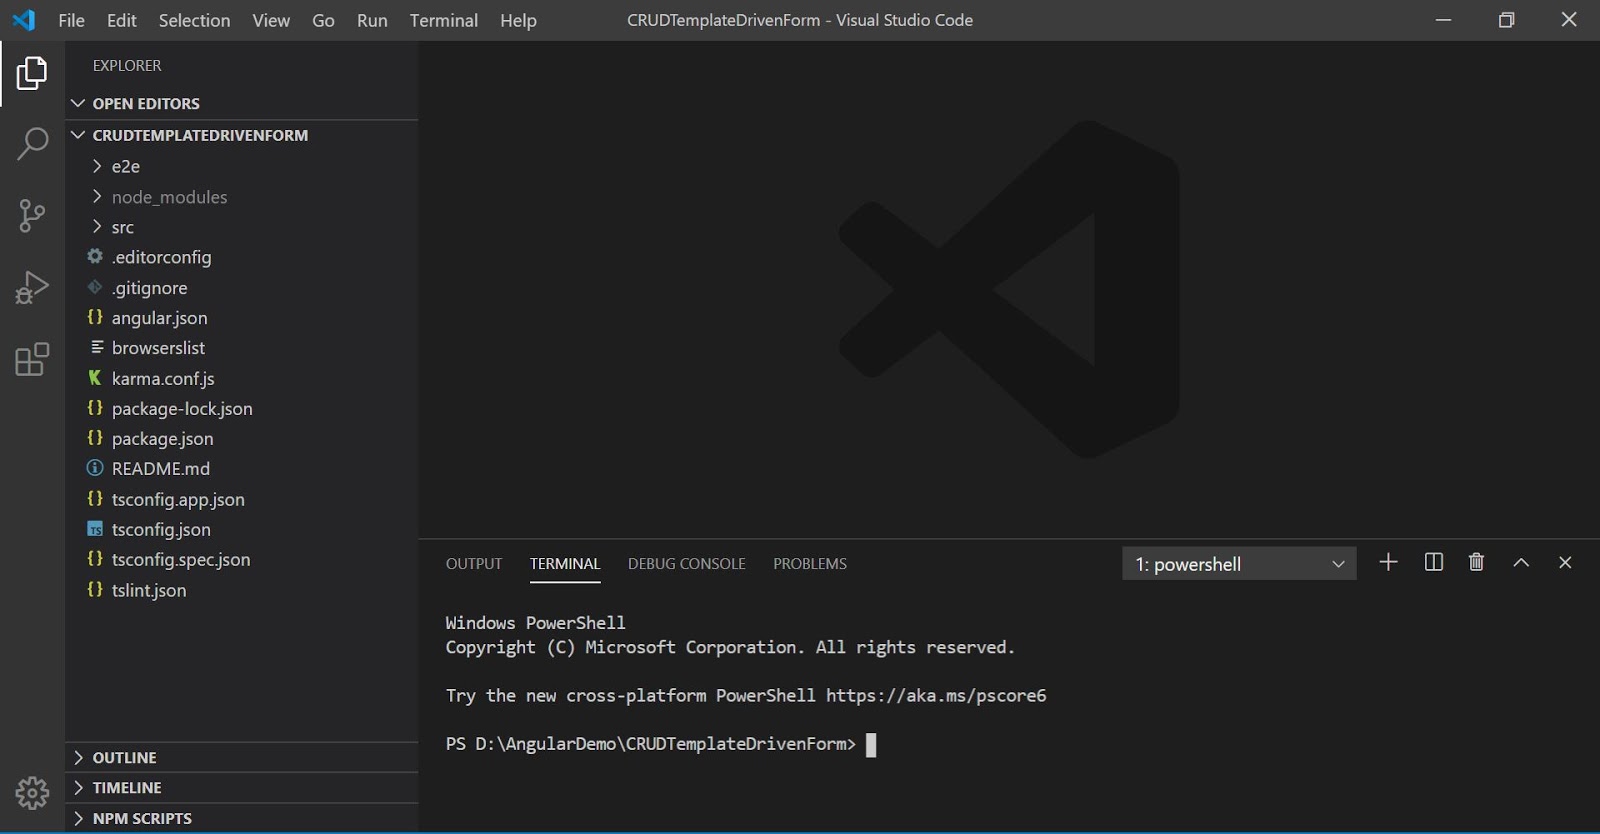Click the braces icon beside tslint.json

[x=95, y=590]
